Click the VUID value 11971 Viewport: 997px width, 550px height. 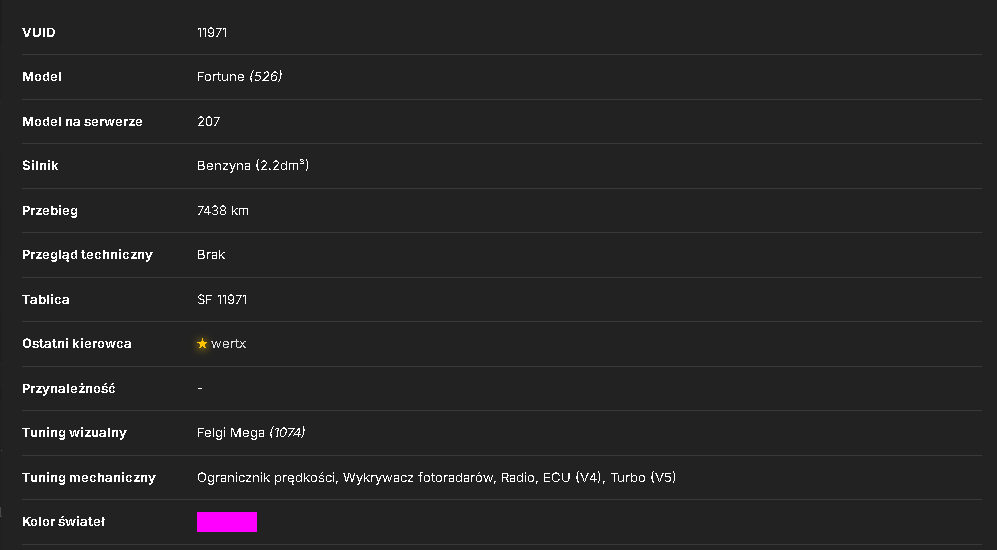212,32
